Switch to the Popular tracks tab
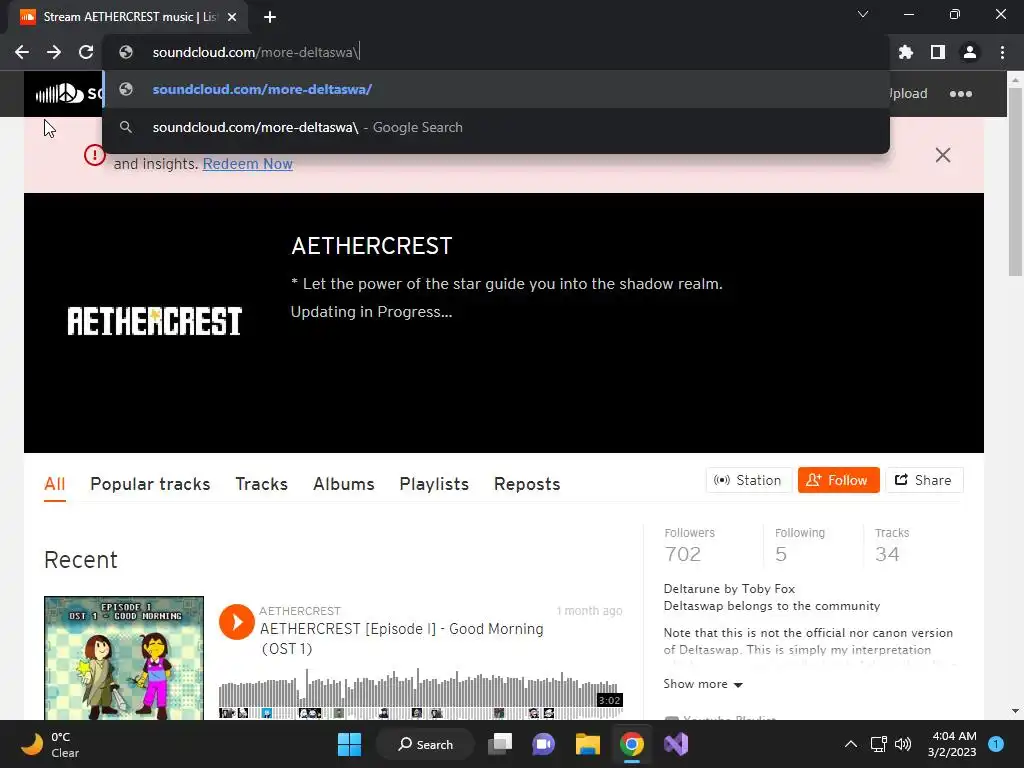Image resolution: width=1024 pixels, height=768 pixels. click(150, 484)
